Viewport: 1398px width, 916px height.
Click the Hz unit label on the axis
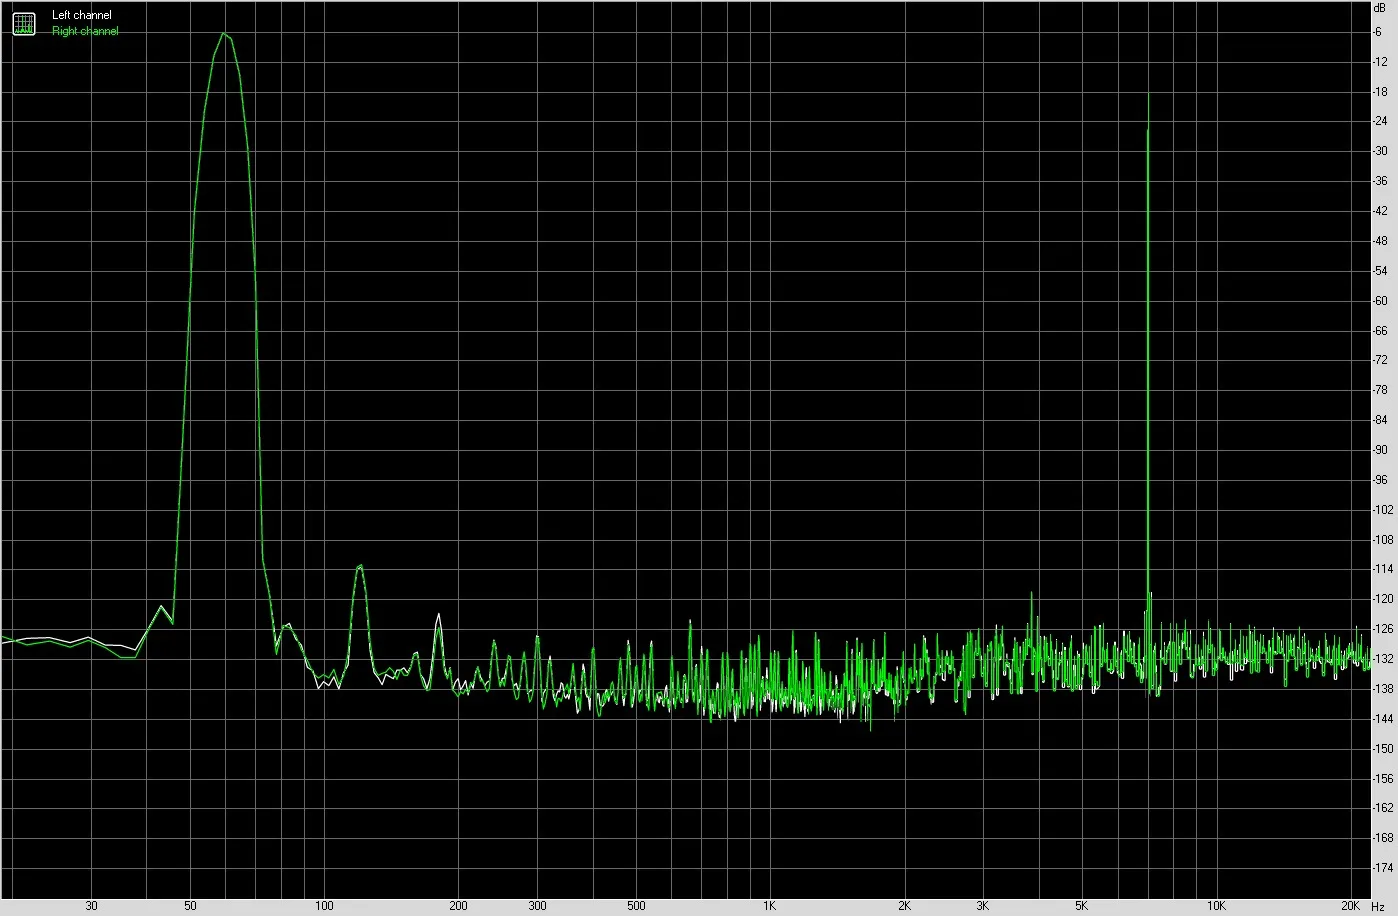(x=1377, y=906)
